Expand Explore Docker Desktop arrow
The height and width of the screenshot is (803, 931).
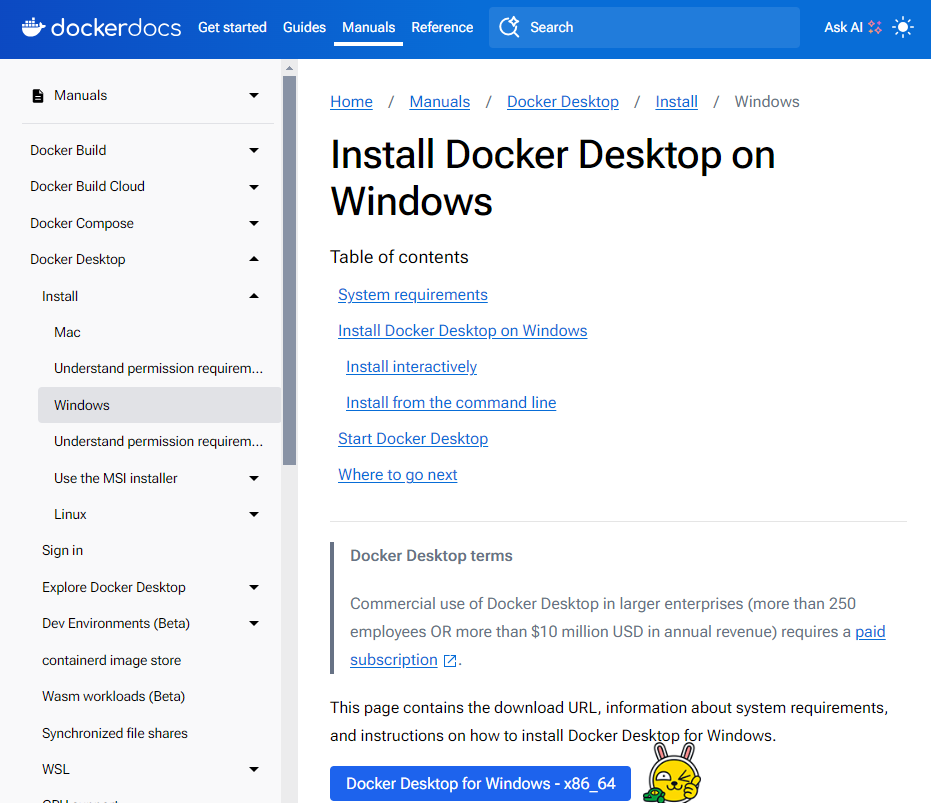[254, 587]
